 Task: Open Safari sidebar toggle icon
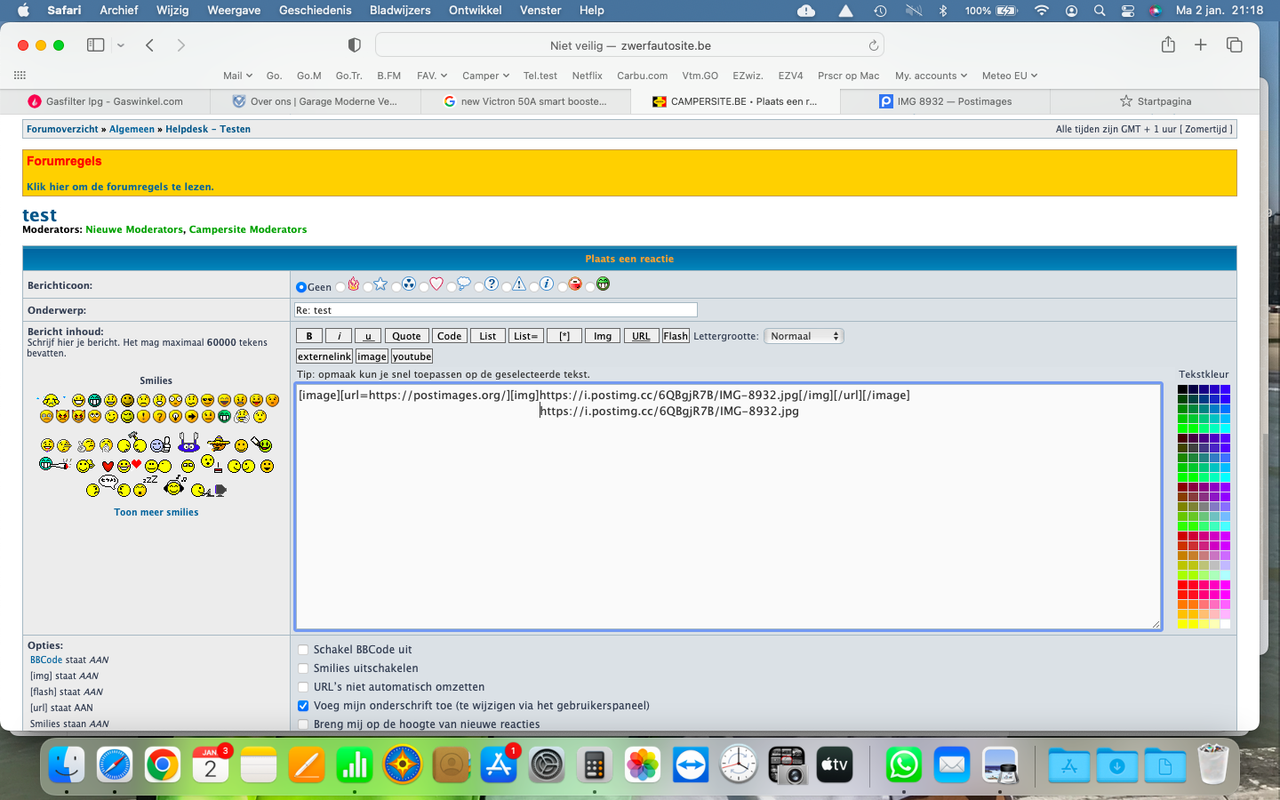pos(96,45)
